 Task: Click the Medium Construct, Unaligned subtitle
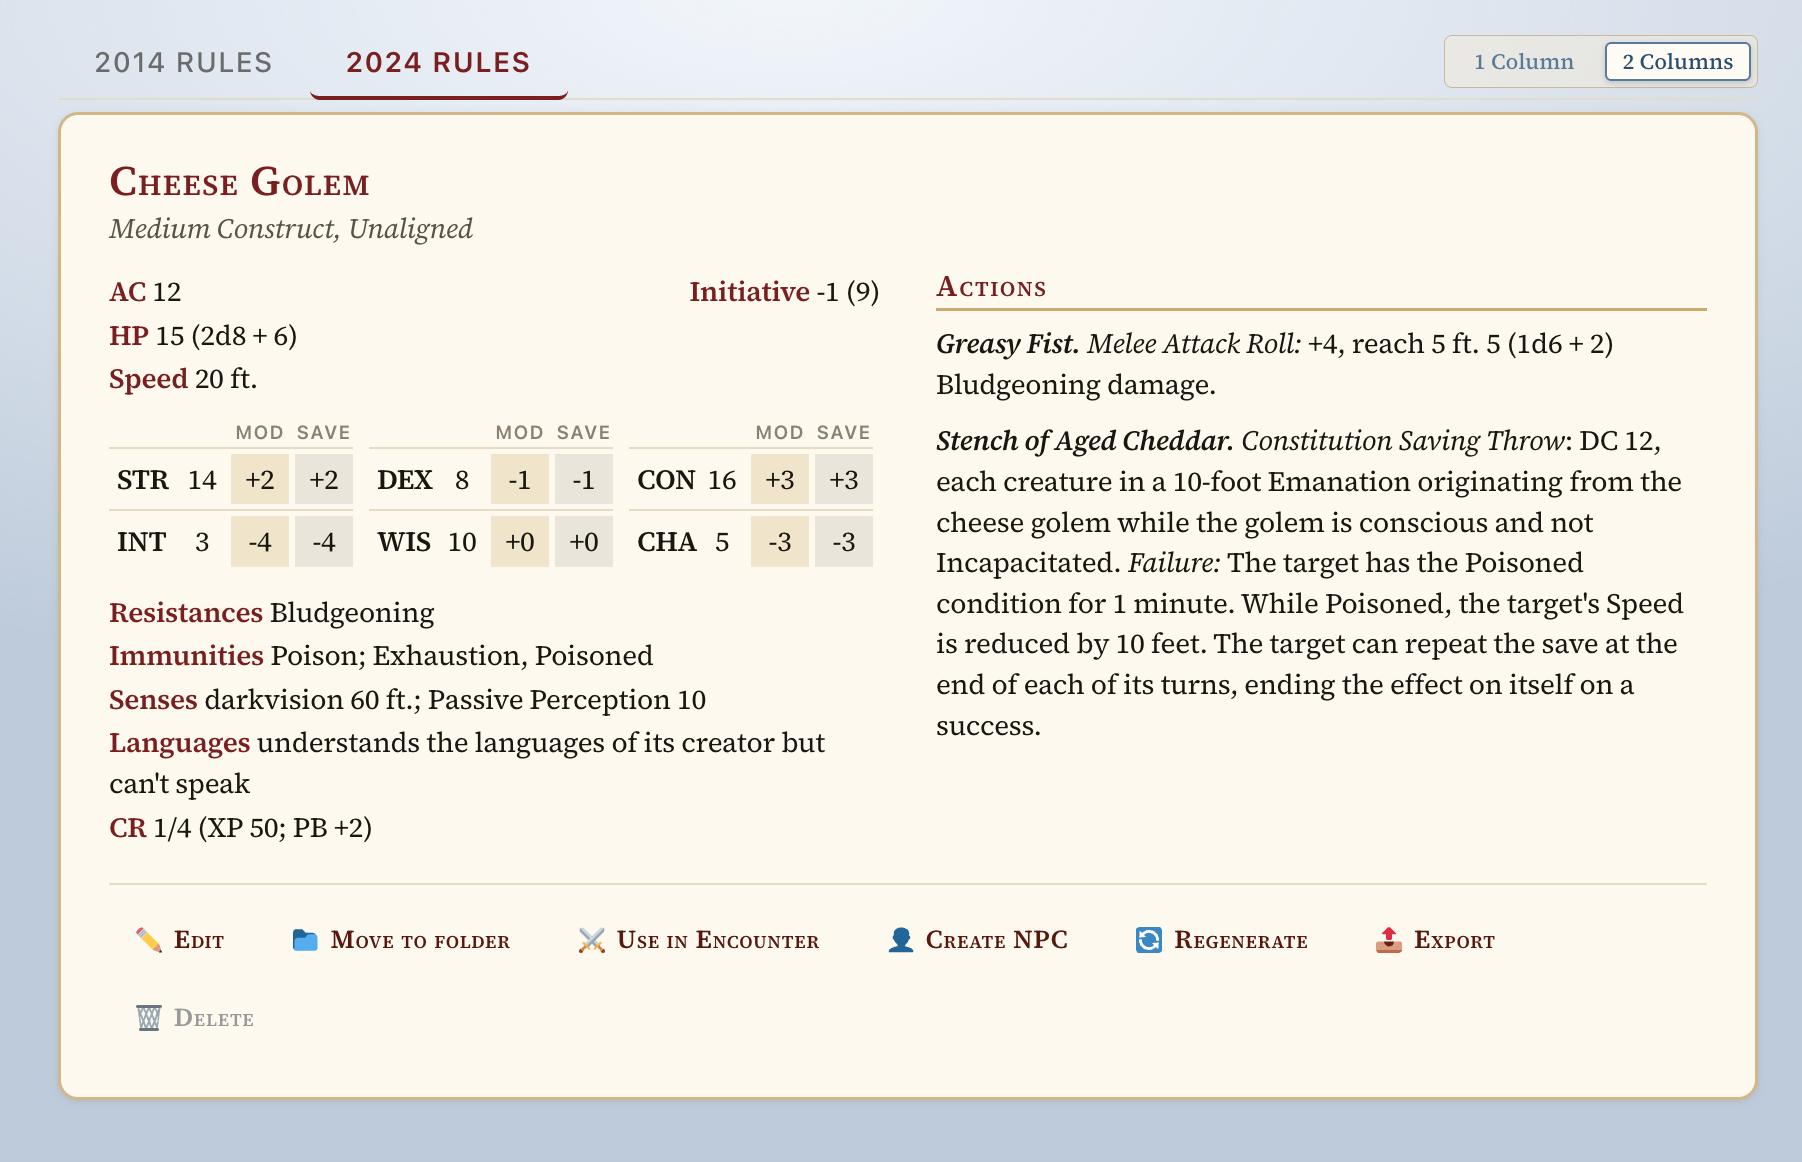click(x=291, y=229)
